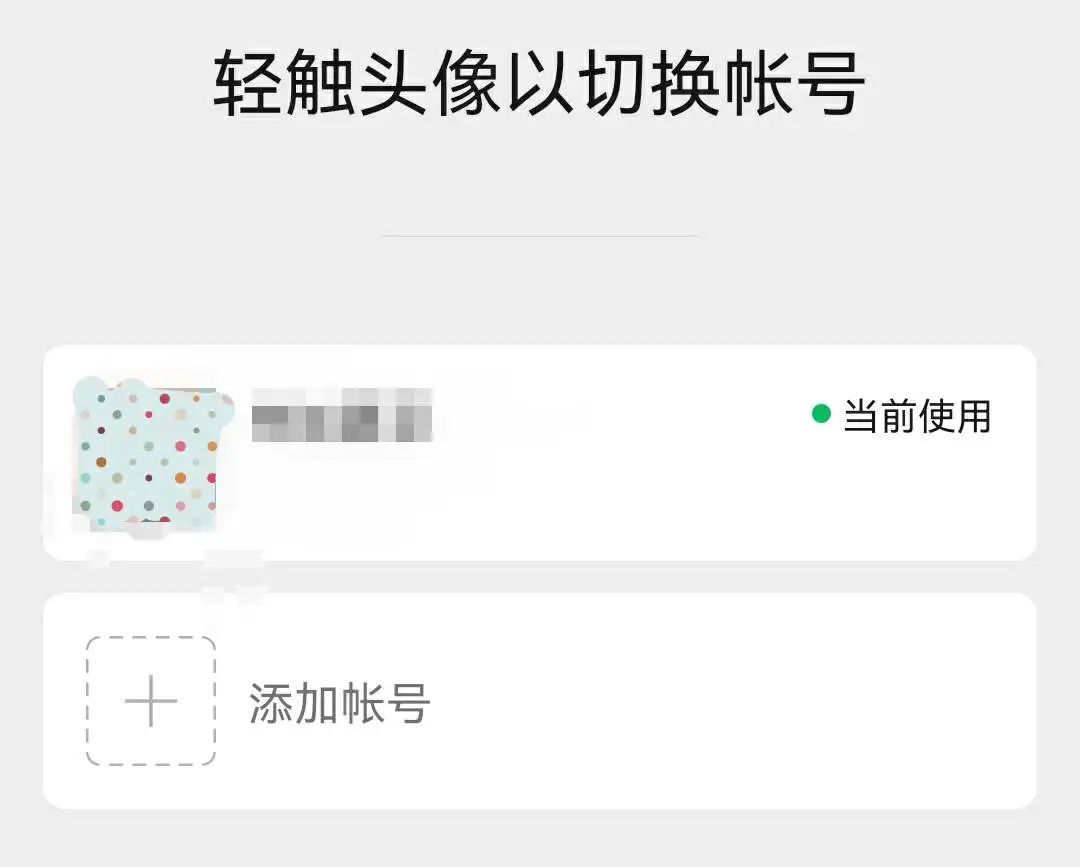Open the 添加帐号 card

540,699
